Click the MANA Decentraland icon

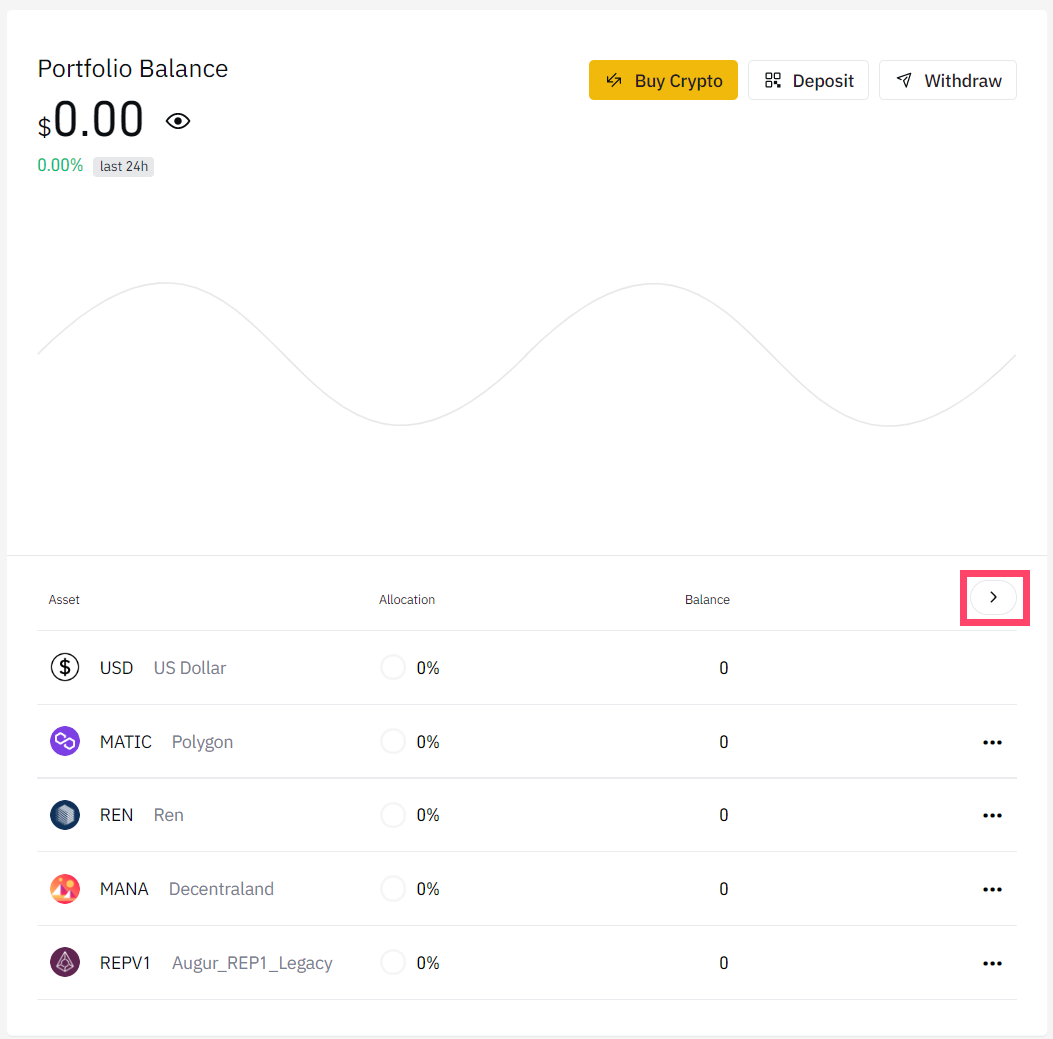(x=65, y=889)
